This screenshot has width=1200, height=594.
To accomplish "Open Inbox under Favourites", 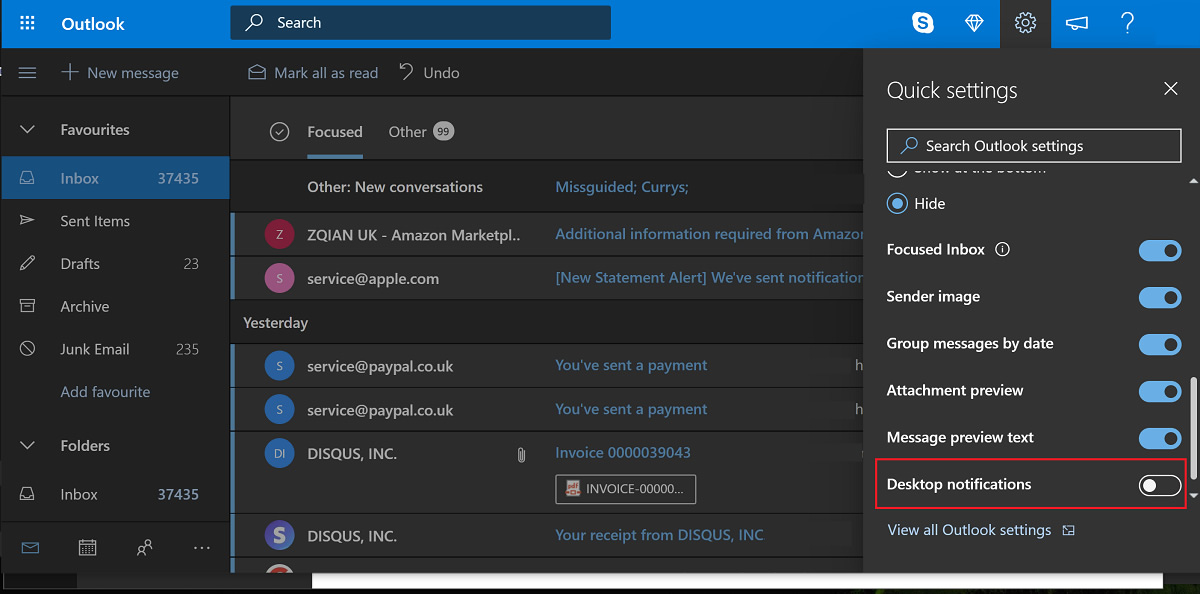I will click(x=115, y=178).
